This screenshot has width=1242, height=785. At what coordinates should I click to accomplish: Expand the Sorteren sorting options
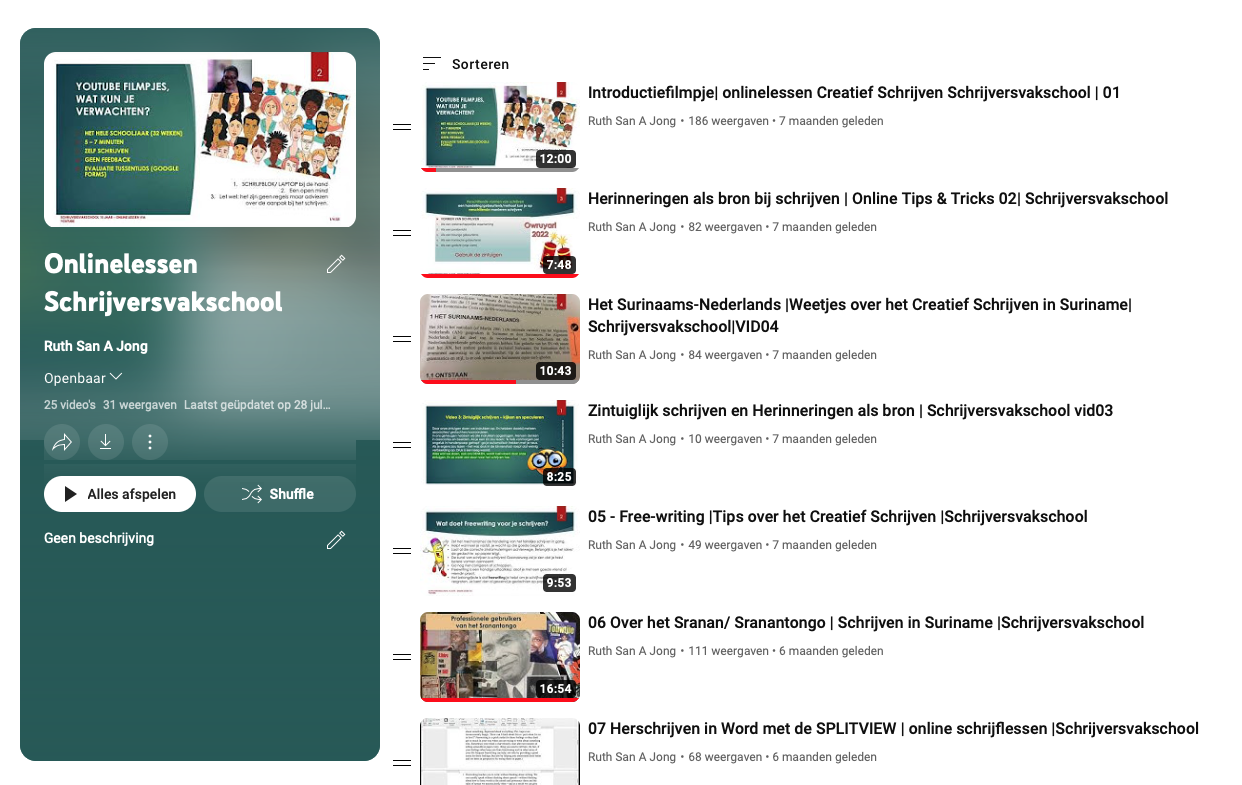tap(467, 63)
